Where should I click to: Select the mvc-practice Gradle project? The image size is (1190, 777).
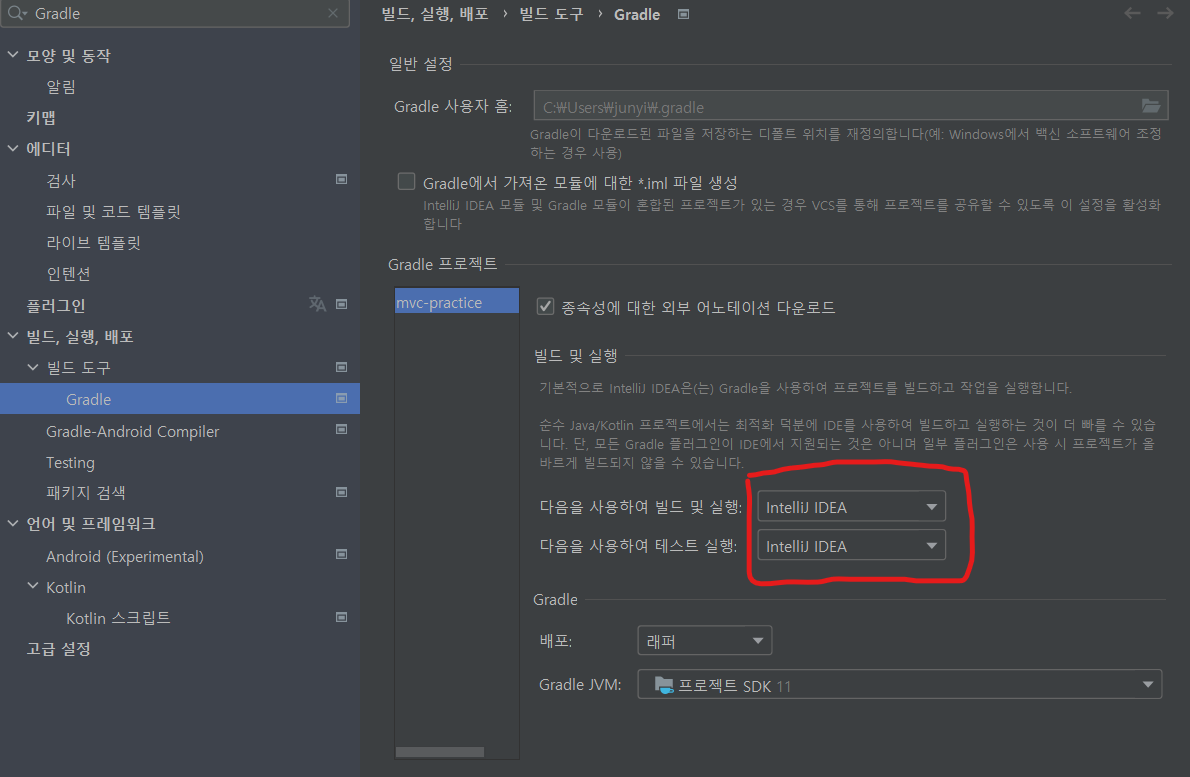point(457,302)
